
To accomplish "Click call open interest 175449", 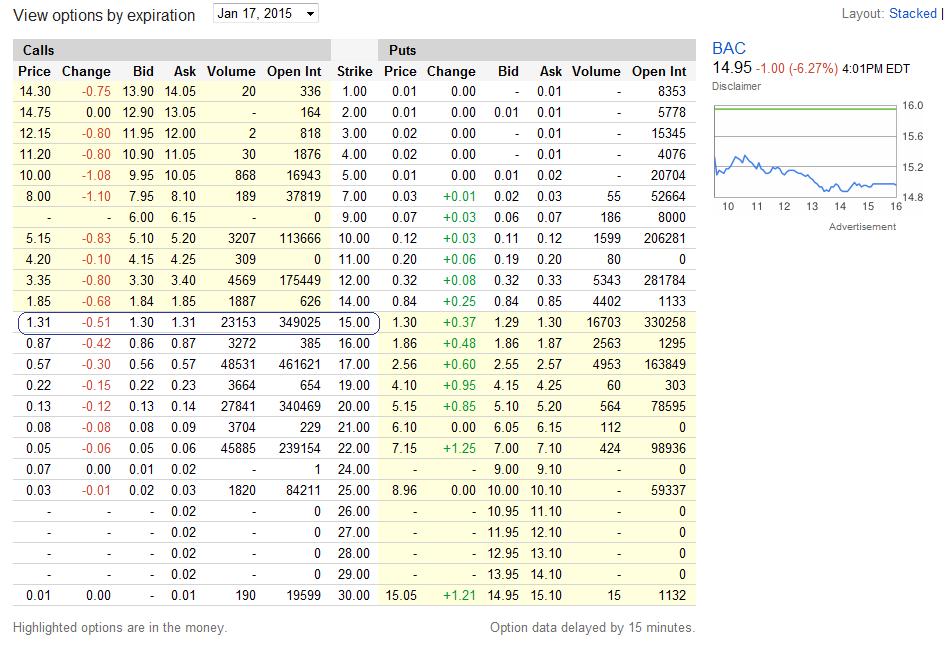I will [300, 280].
